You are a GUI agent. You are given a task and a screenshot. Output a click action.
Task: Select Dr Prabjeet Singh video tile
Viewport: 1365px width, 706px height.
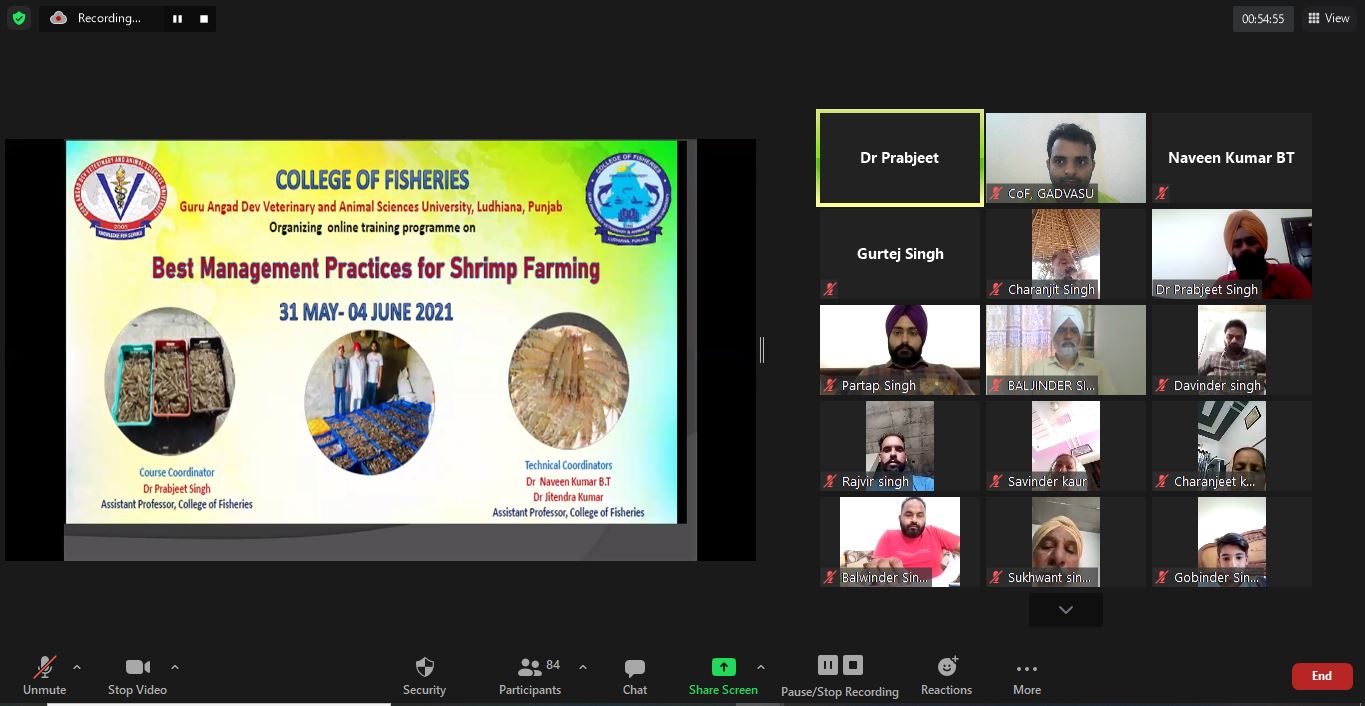click(1232, 254)
